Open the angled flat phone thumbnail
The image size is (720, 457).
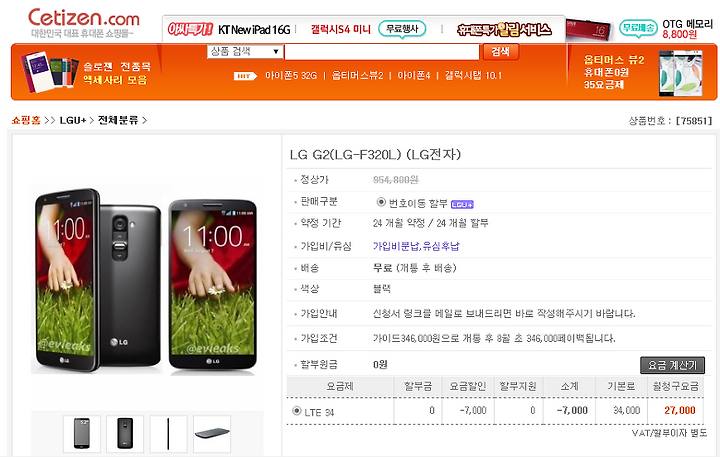click(212, 433)
